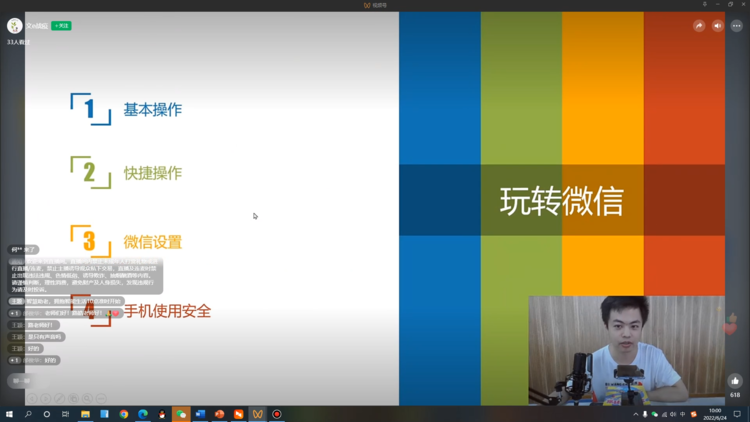Click the streamer's round avatar
Viewport: 750px width, 422px height.
[14, 25]
